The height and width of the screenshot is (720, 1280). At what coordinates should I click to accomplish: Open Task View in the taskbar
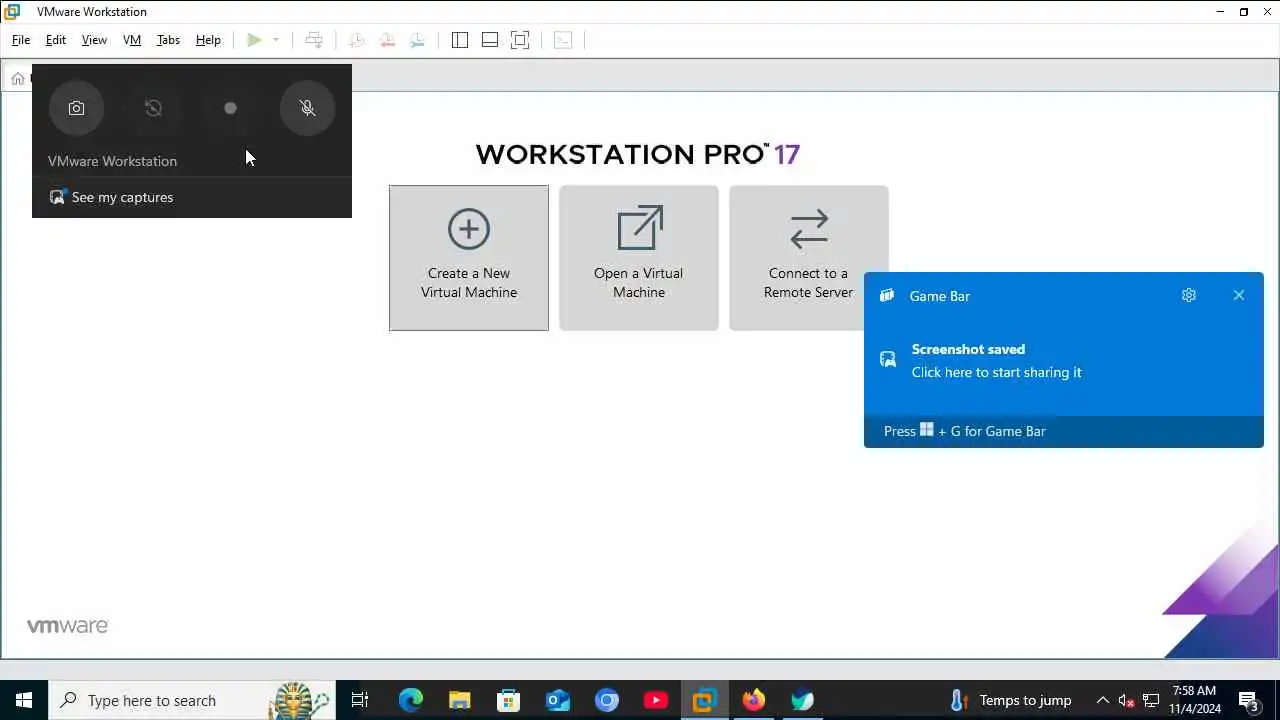pos(360,700)
